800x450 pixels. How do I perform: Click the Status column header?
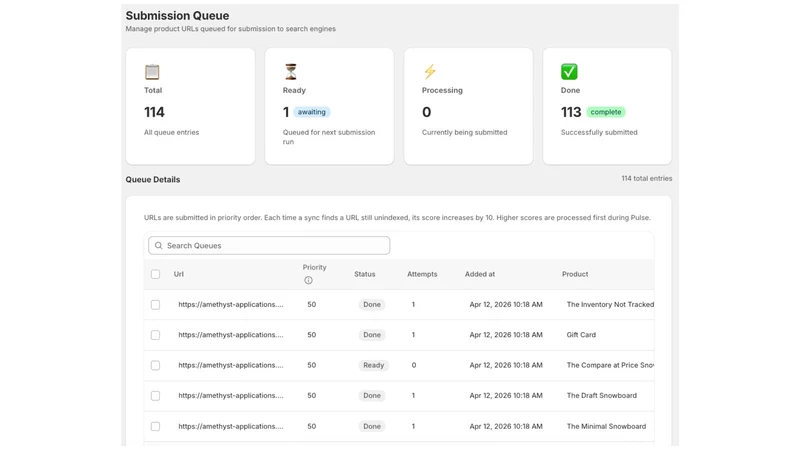pyautogui.click(x=365, y=274)
